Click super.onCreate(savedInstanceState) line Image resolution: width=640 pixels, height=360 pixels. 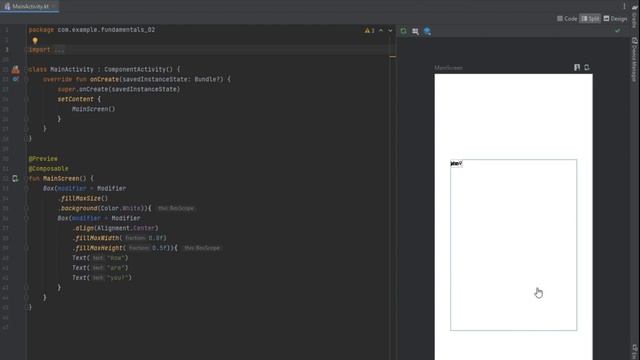[118, 89]
